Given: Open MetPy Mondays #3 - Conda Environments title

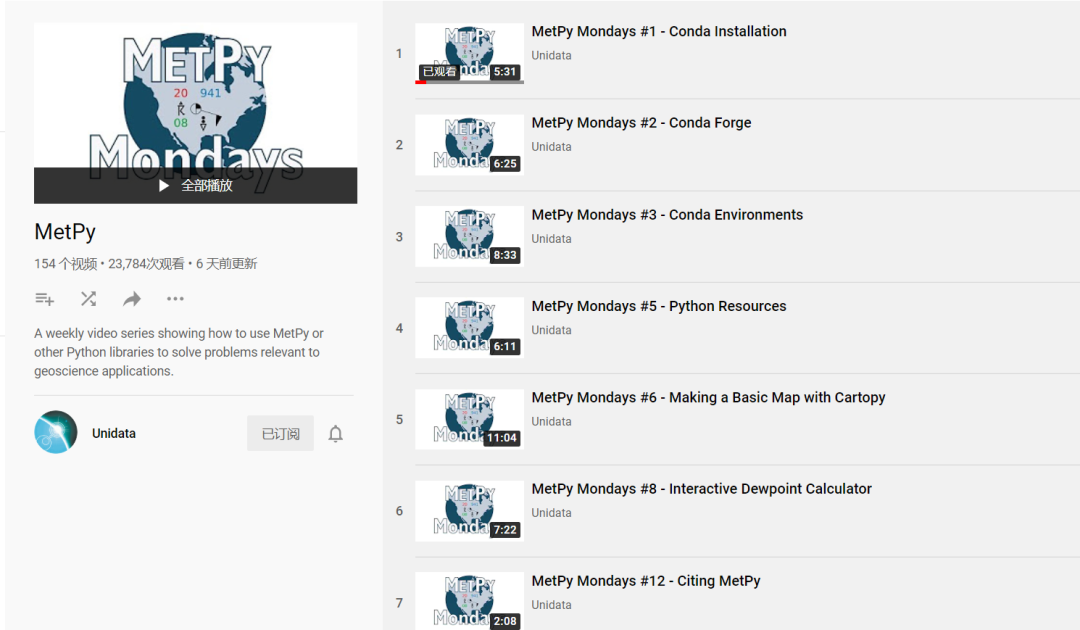Looking at the screenshot, I should (667, 215).
